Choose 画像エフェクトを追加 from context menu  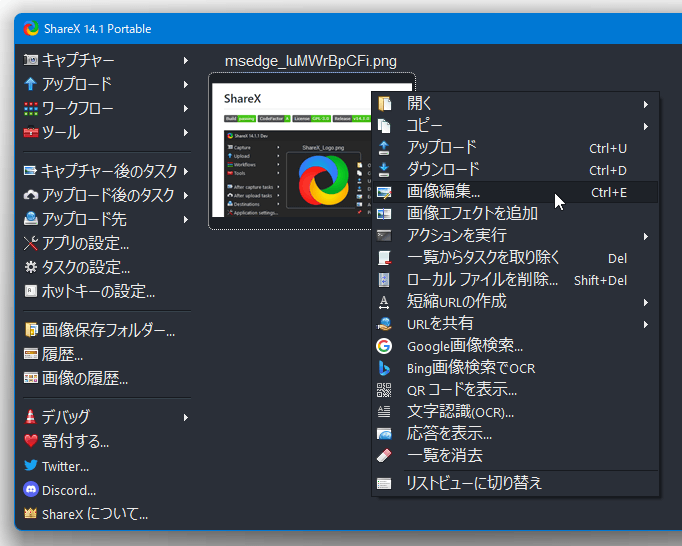[x=515, y=214]
